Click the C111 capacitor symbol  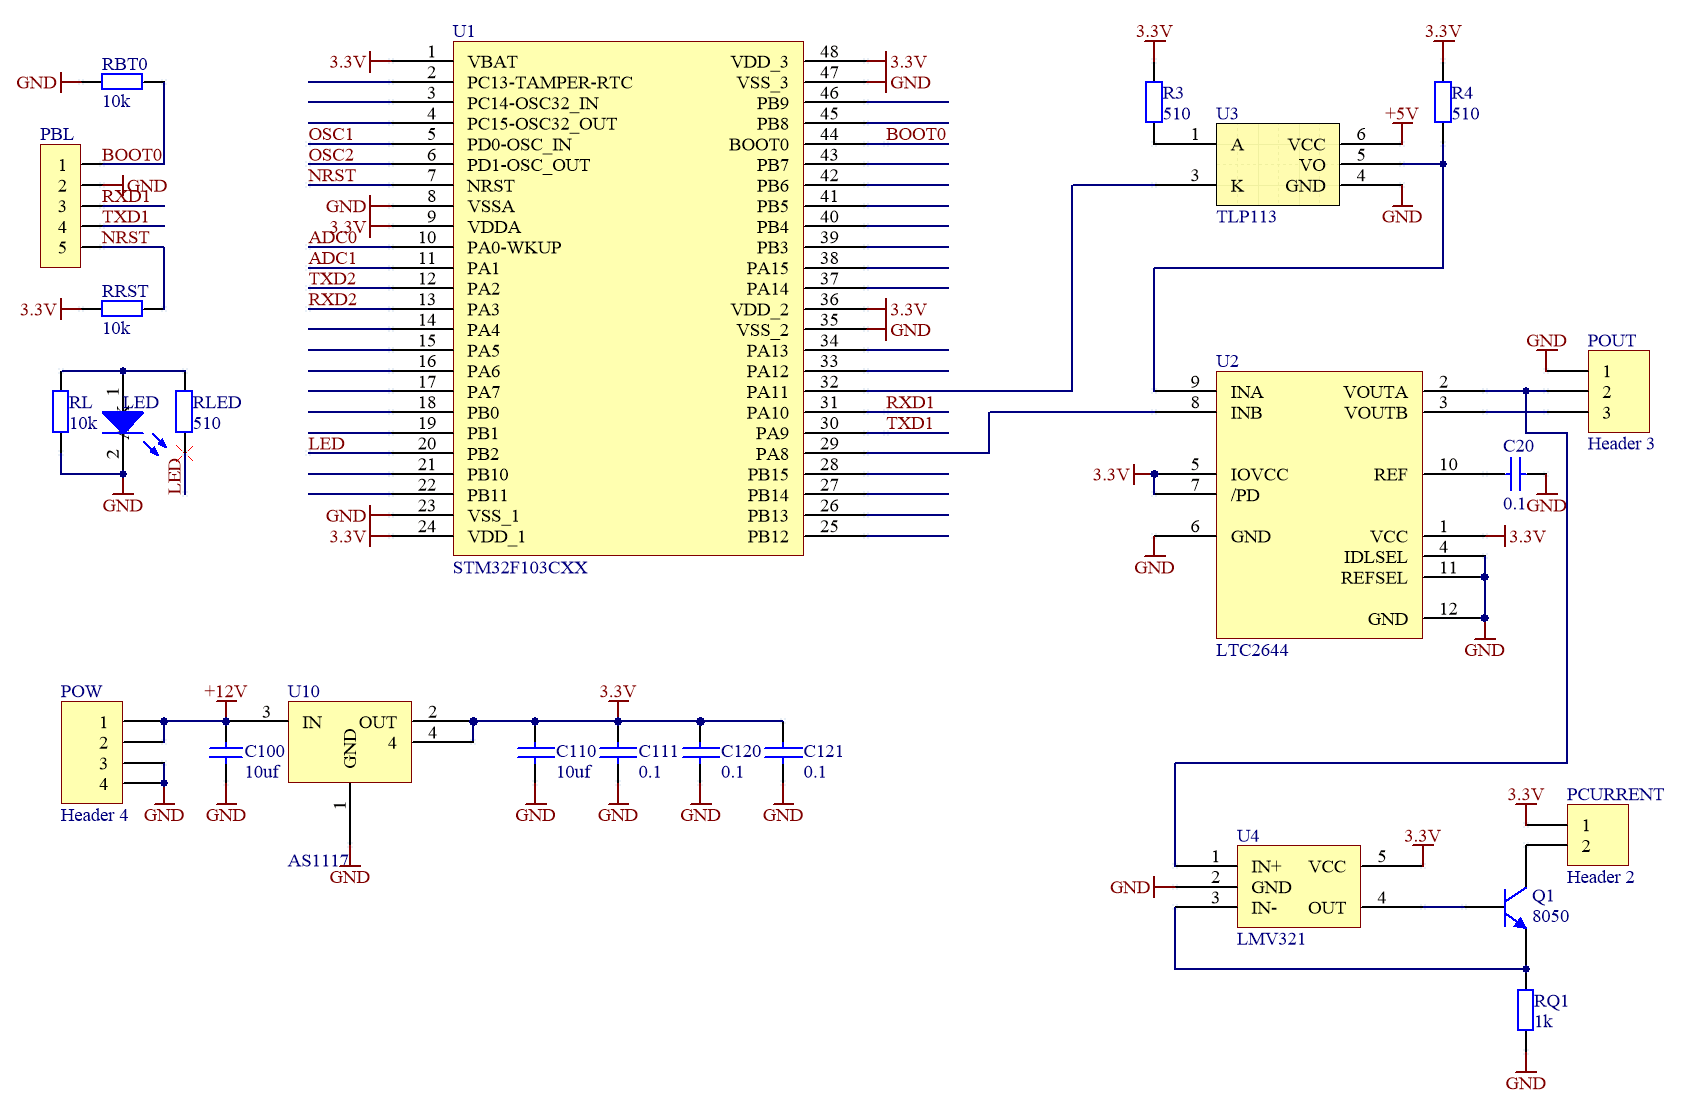coord(618,752)
